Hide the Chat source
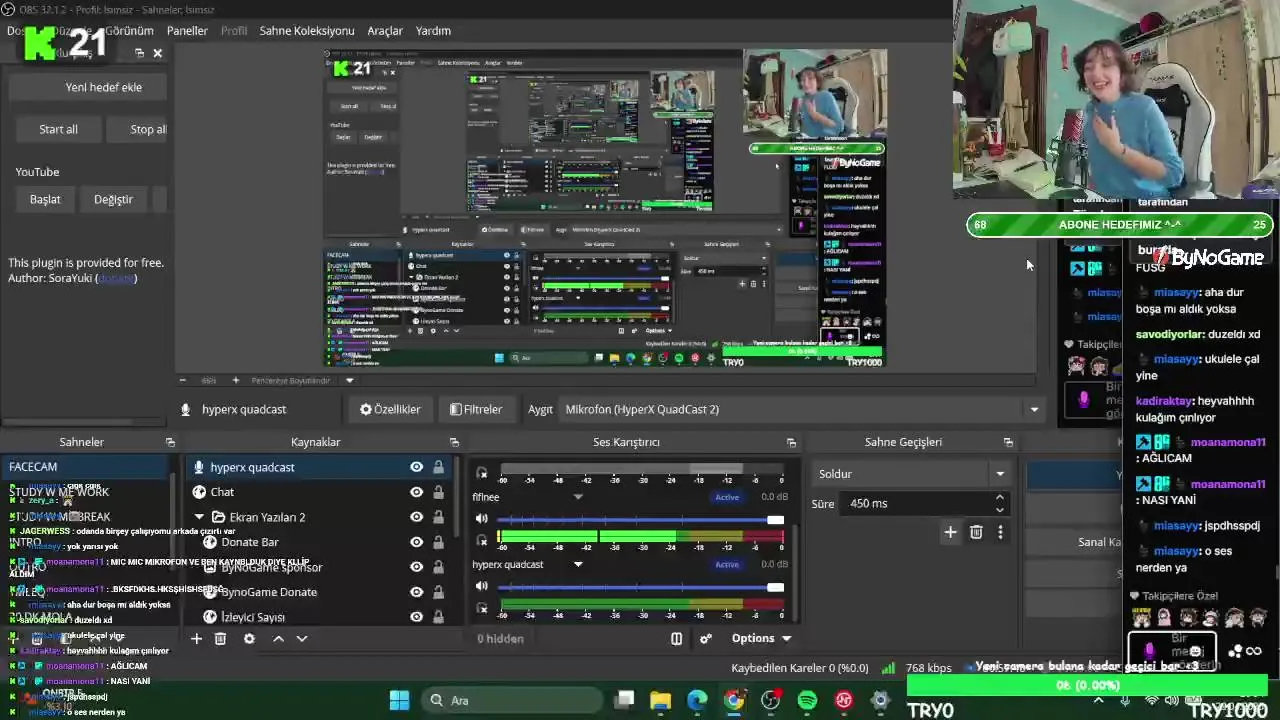Viewport: 1280px width, 720px height. [416, 492]
